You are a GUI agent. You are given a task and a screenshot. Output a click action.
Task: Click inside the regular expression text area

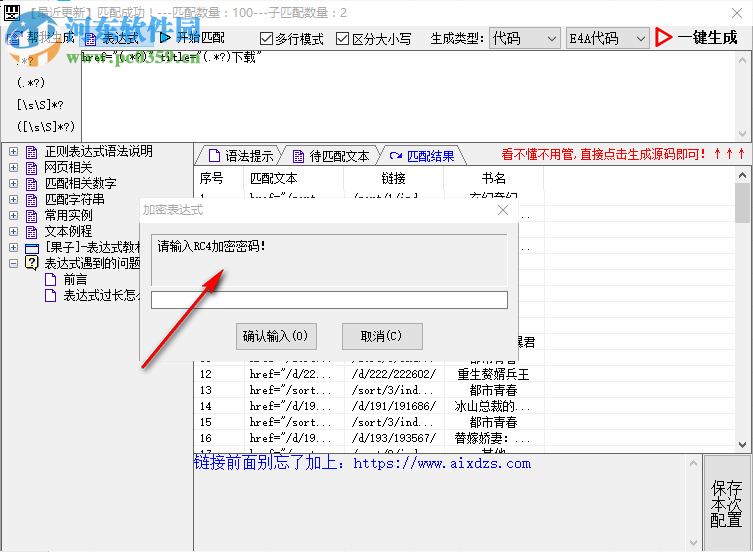tap(408, 96)
